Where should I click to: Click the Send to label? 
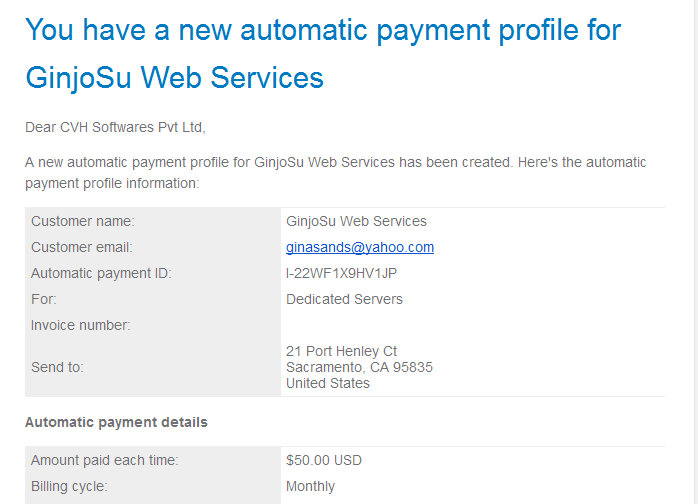[x=57, y=367]
